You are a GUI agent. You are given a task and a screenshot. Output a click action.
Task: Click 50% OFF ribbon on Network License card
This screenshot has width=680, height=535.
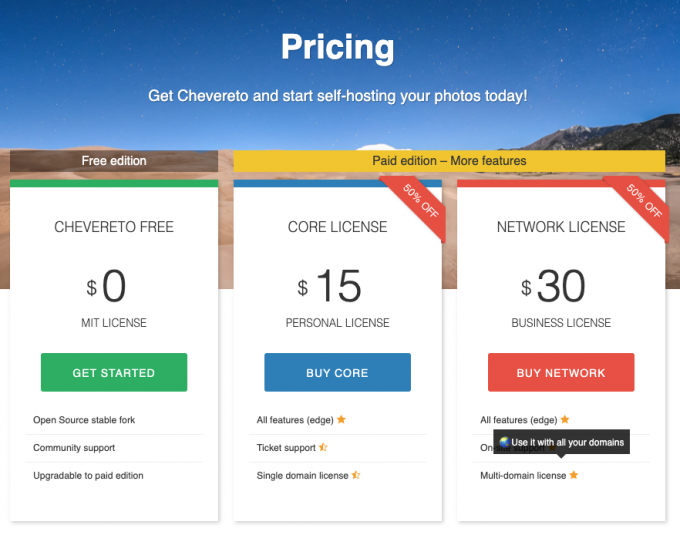point(642,202)
